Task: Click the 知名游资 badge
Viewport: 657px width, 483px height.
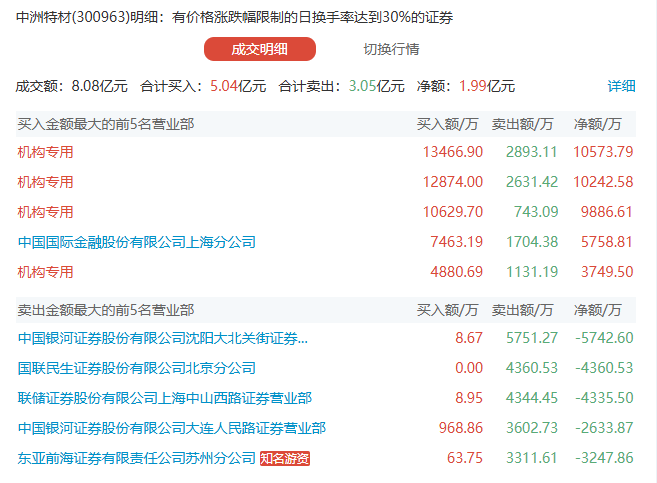Action: click(285, 458)
